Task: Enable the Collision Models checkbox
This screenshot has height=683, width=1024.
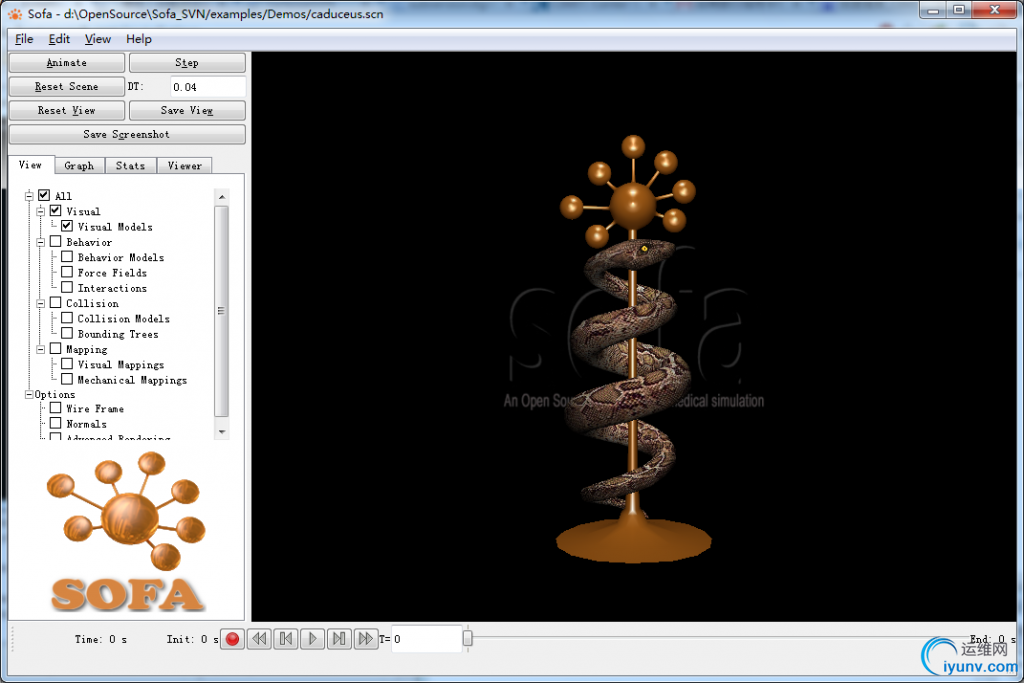Action: [x=67, y=318]
